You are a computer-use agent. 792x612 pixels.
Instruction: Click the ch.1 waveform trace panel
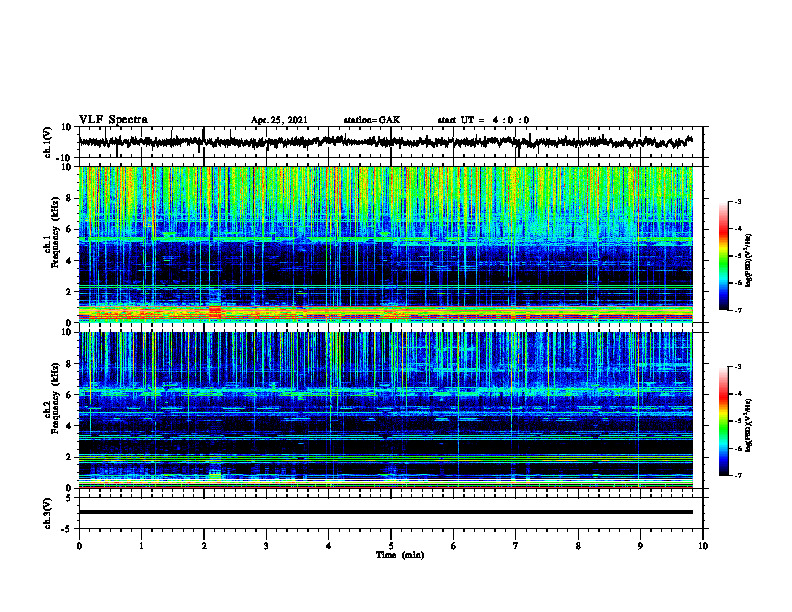390,142
